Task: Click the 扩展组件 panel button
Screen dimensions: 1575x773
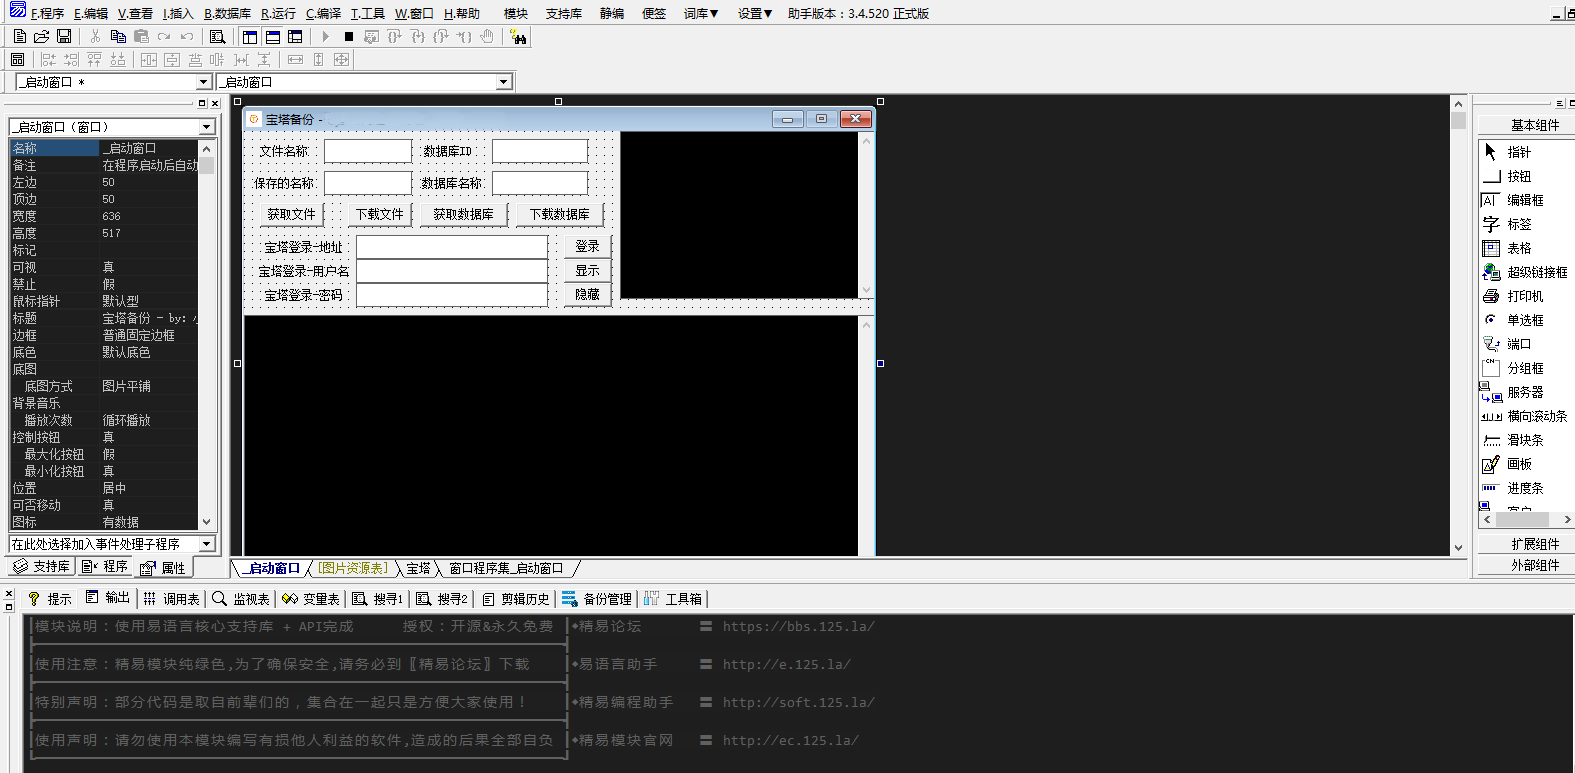Action: tap(1534, 544)
